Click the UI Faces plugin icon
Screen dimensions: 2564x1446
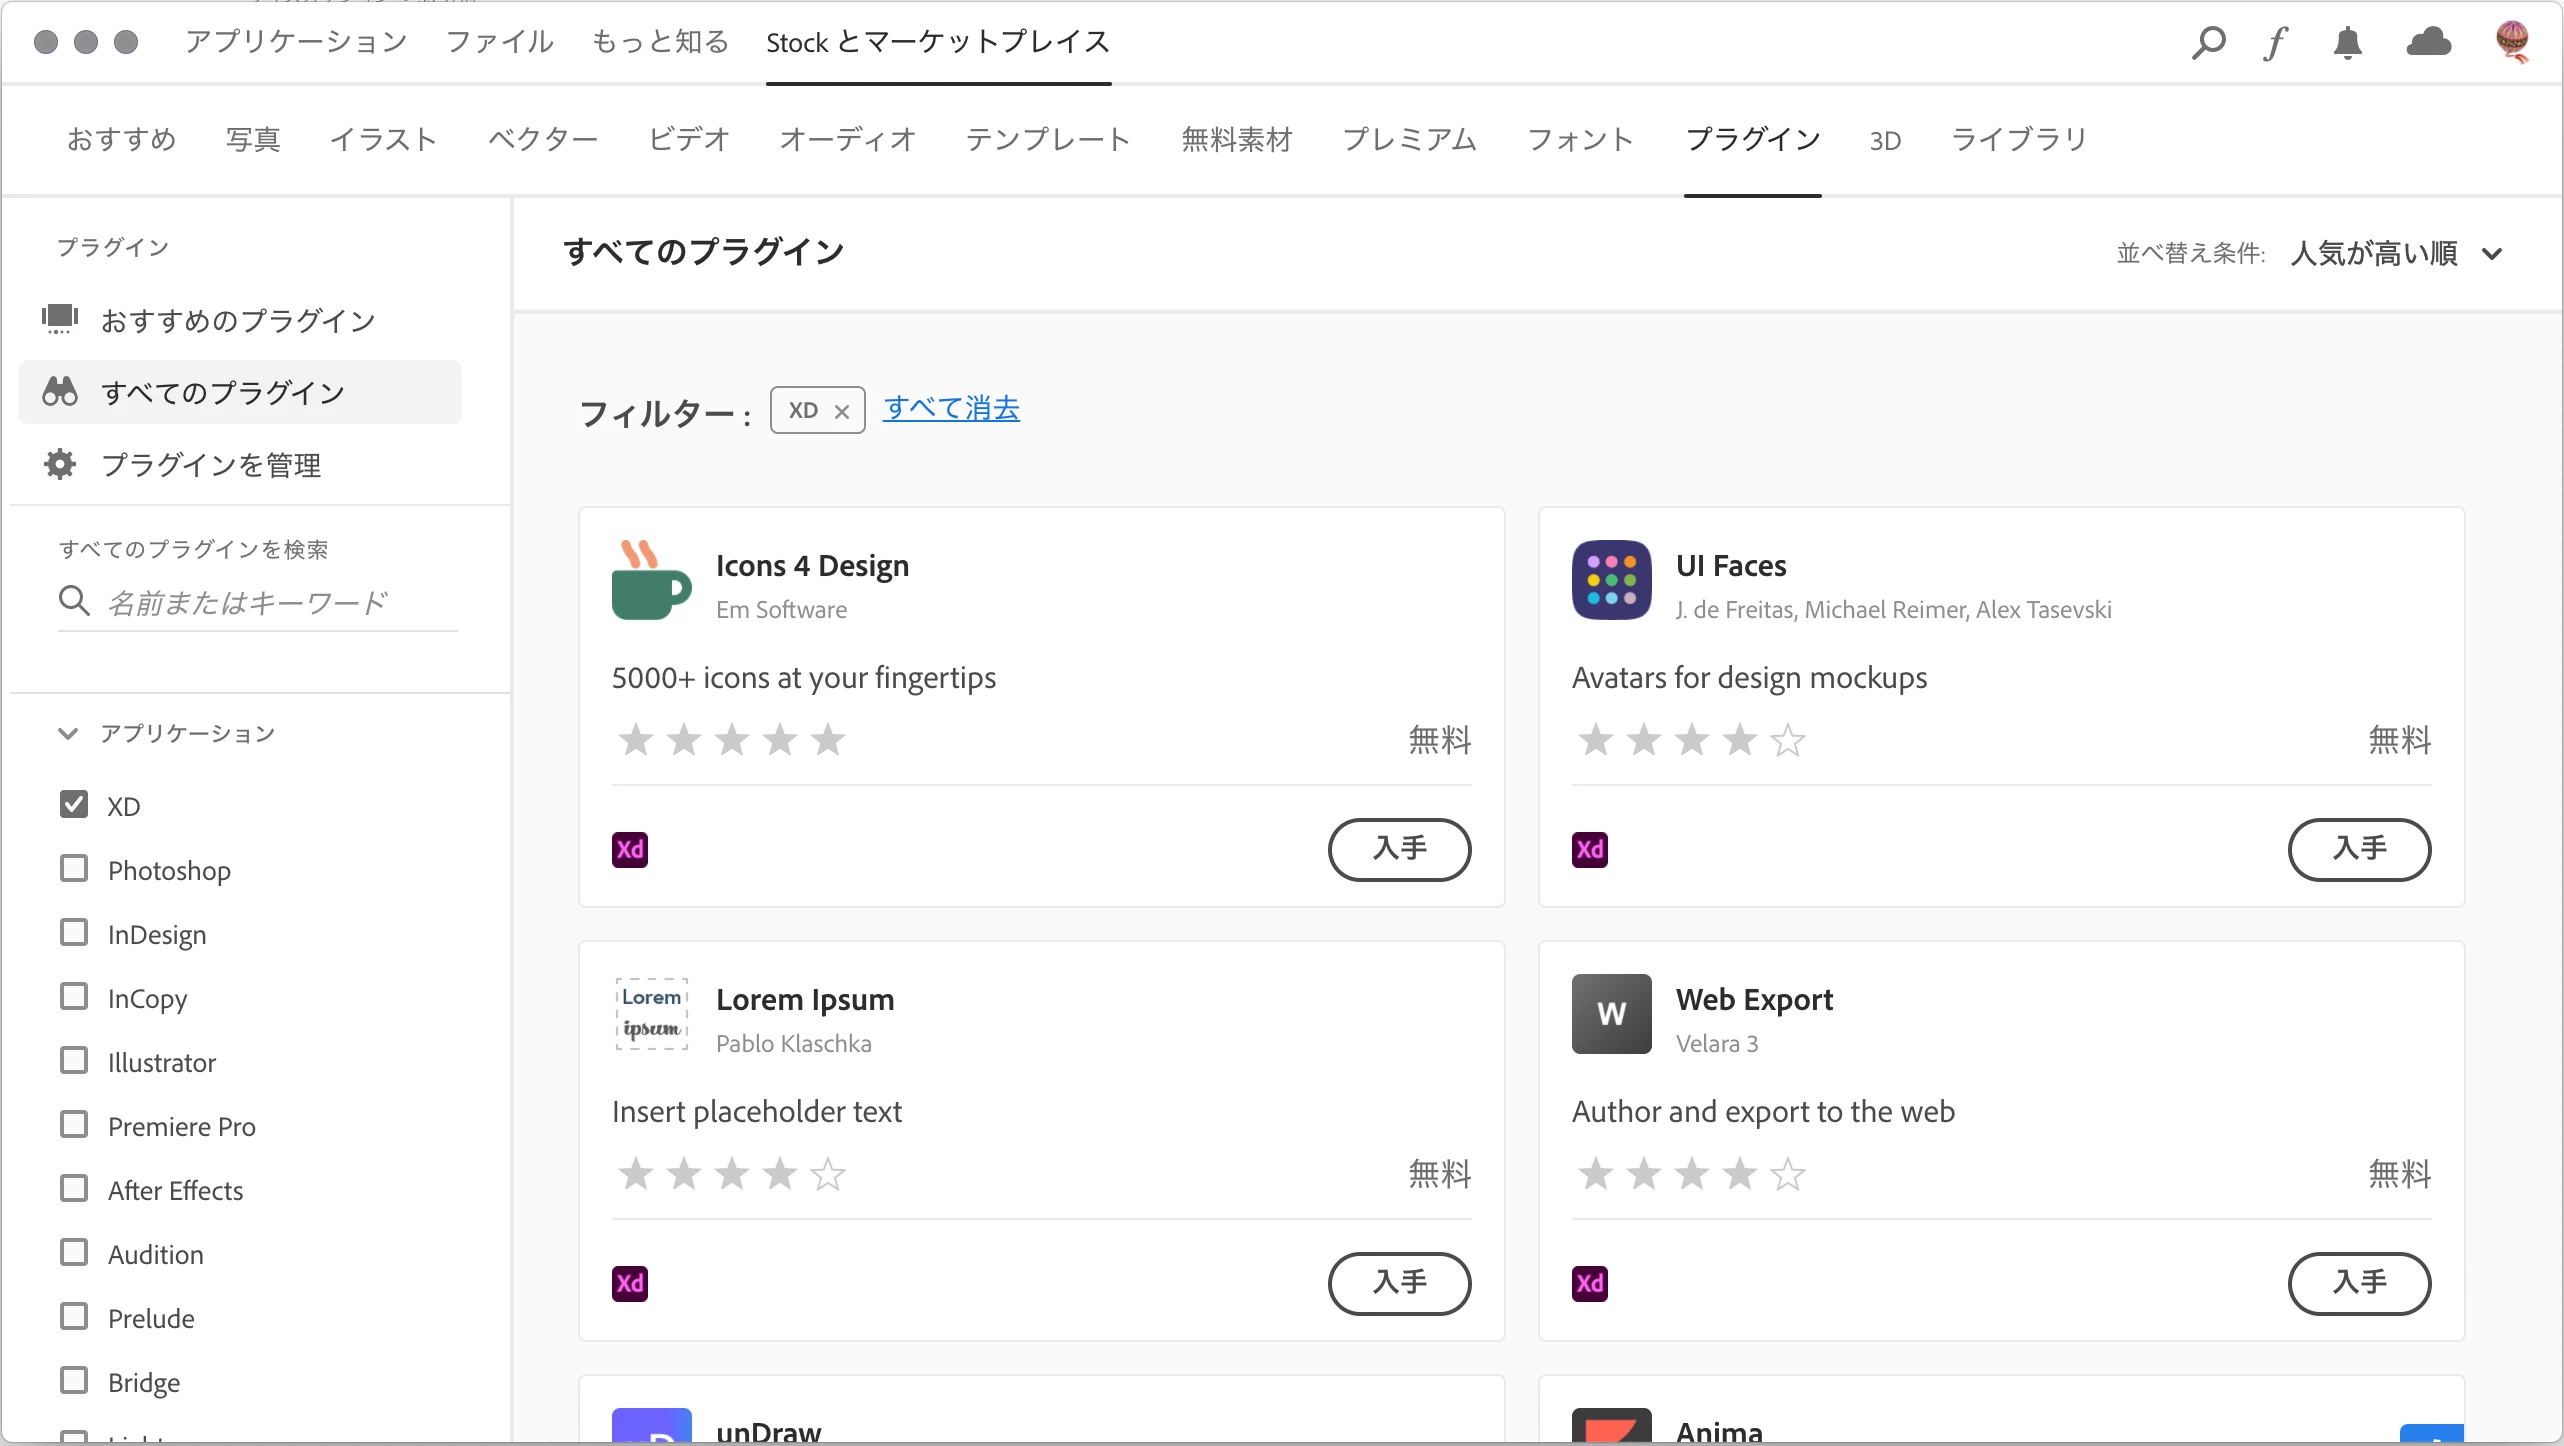tap(1611, 581)
